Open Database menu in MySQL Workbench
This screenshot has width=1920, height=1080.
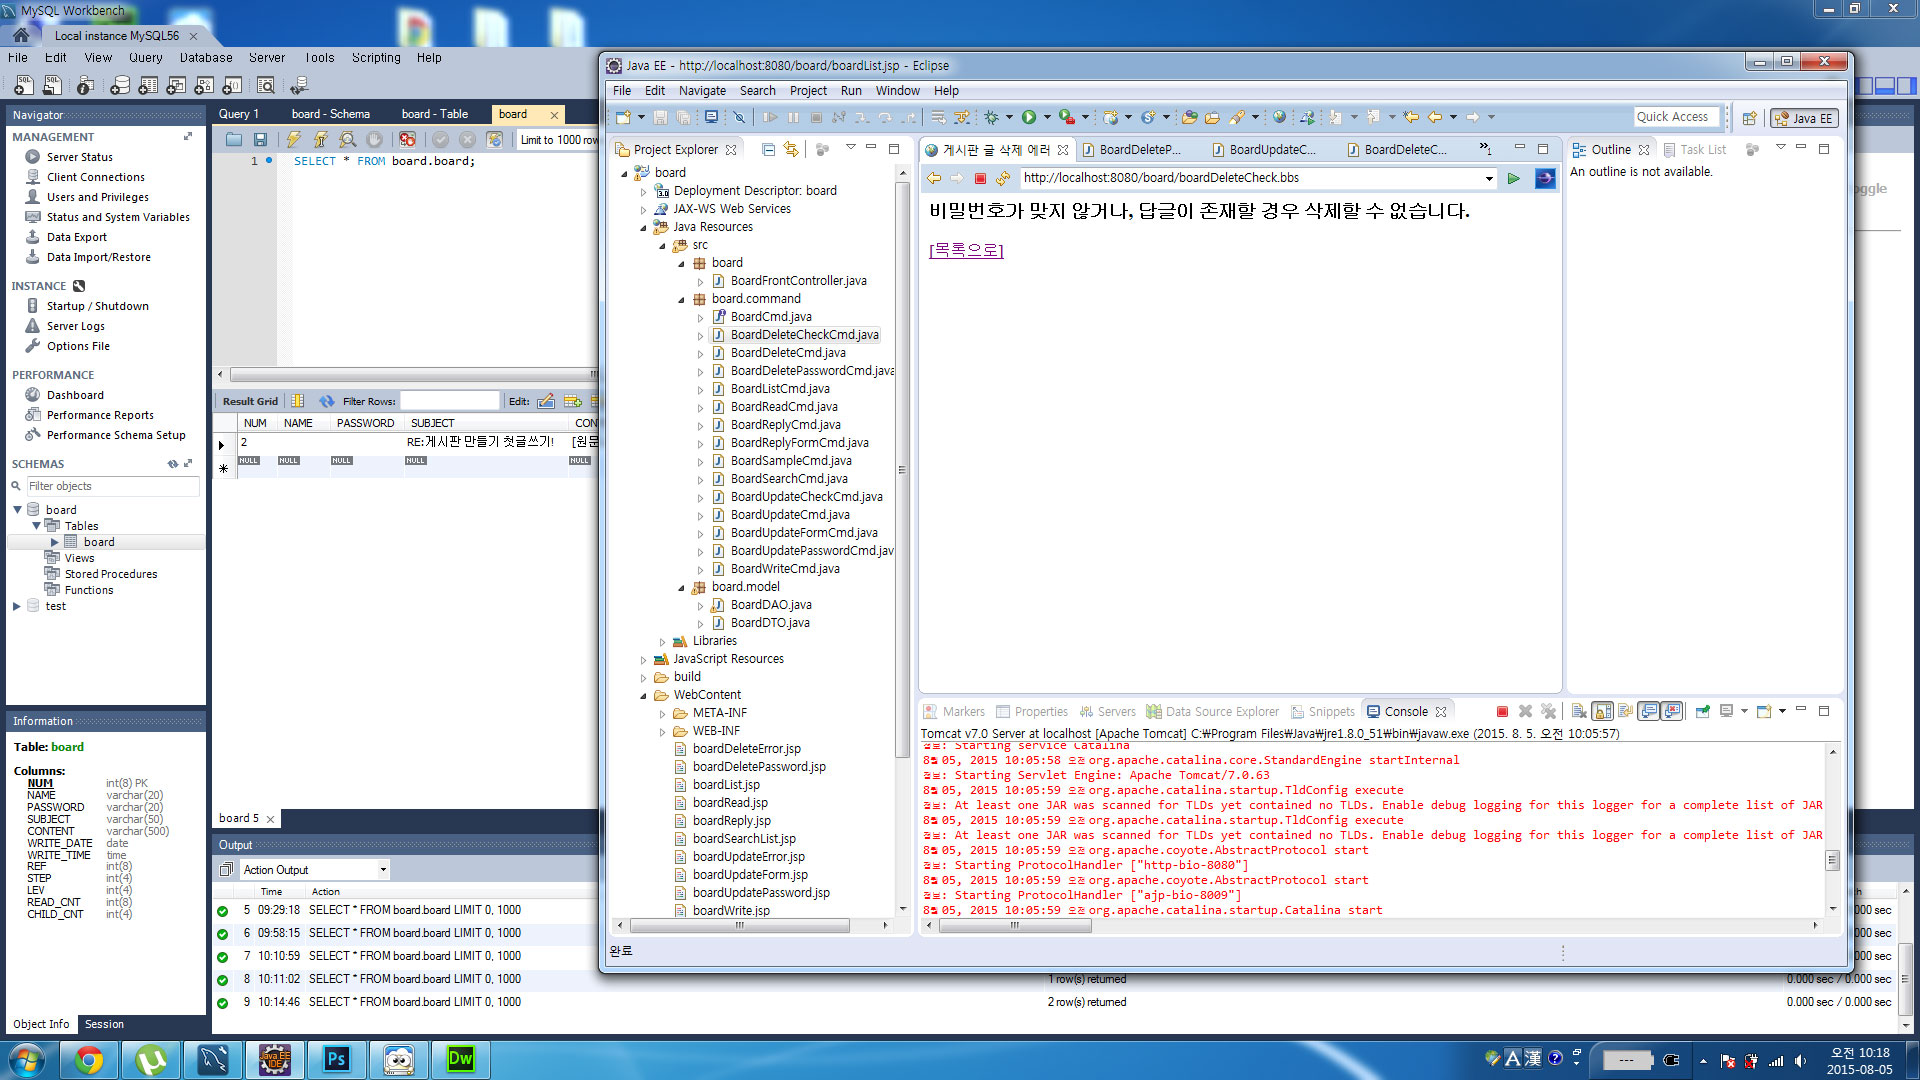[206, 58]
